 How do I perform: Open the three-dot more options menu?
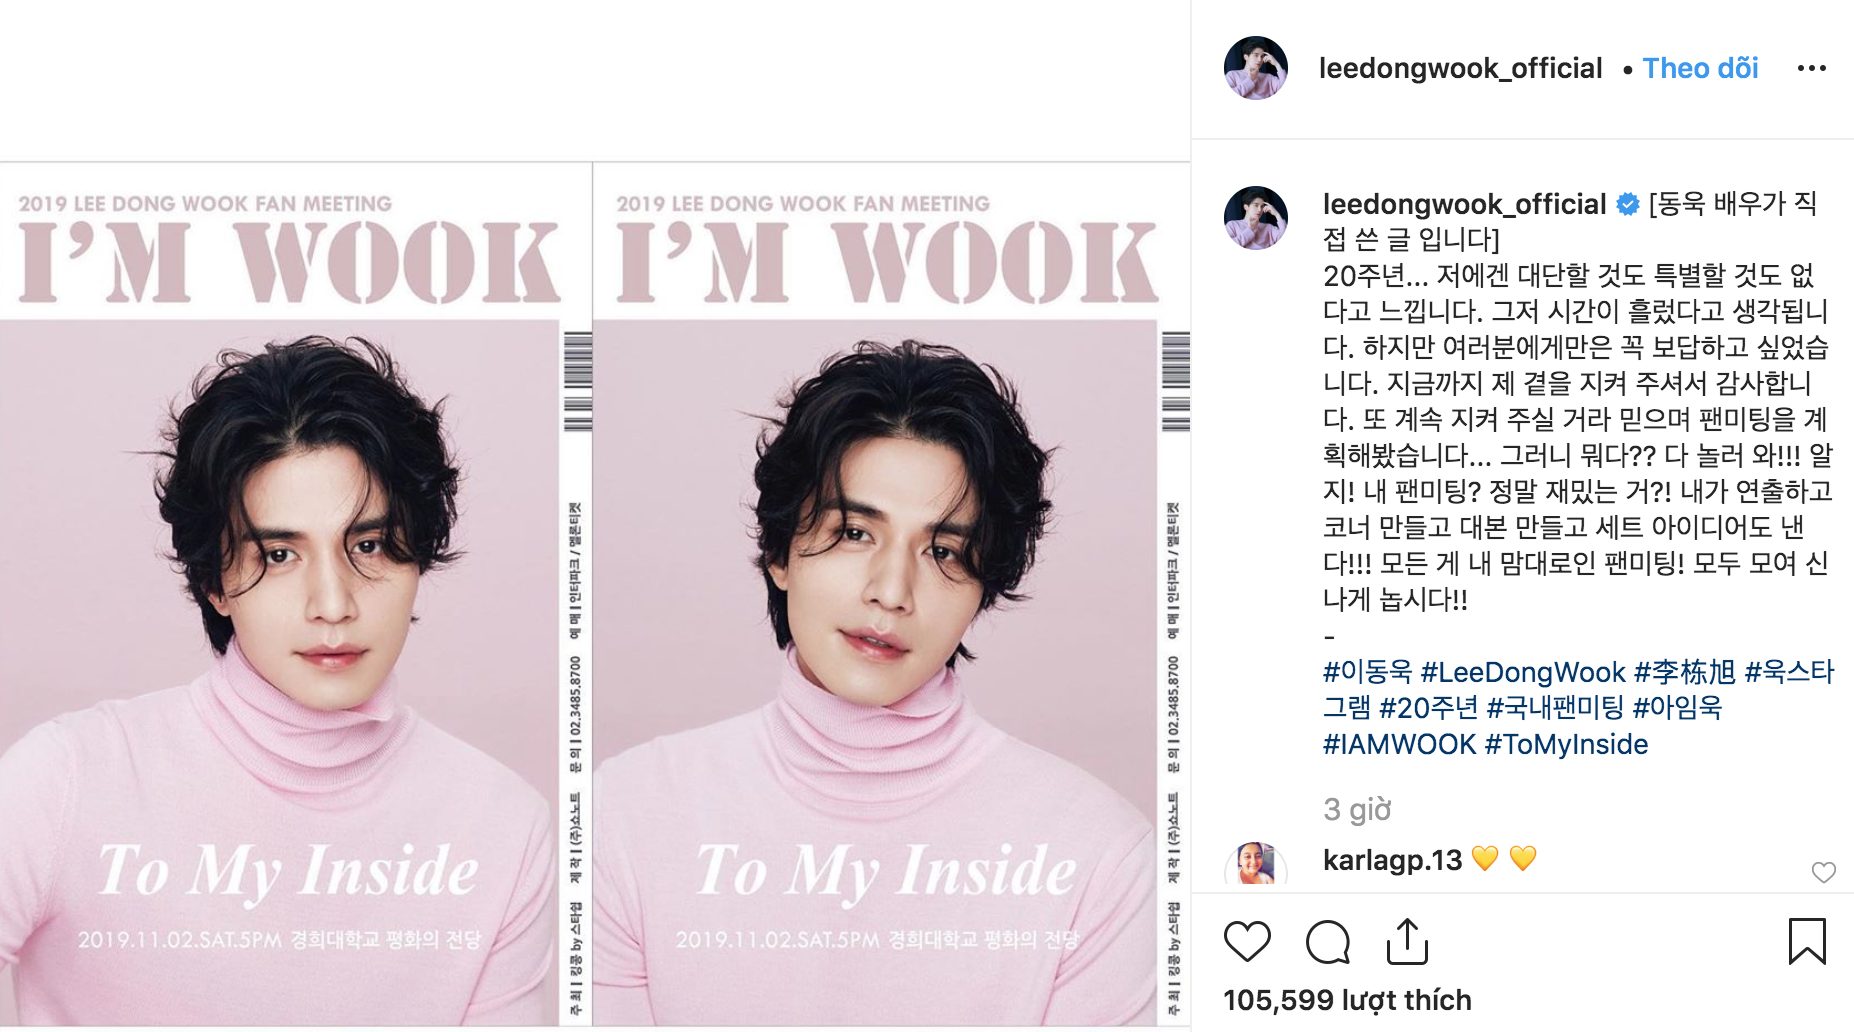[x=1812, y=68]
